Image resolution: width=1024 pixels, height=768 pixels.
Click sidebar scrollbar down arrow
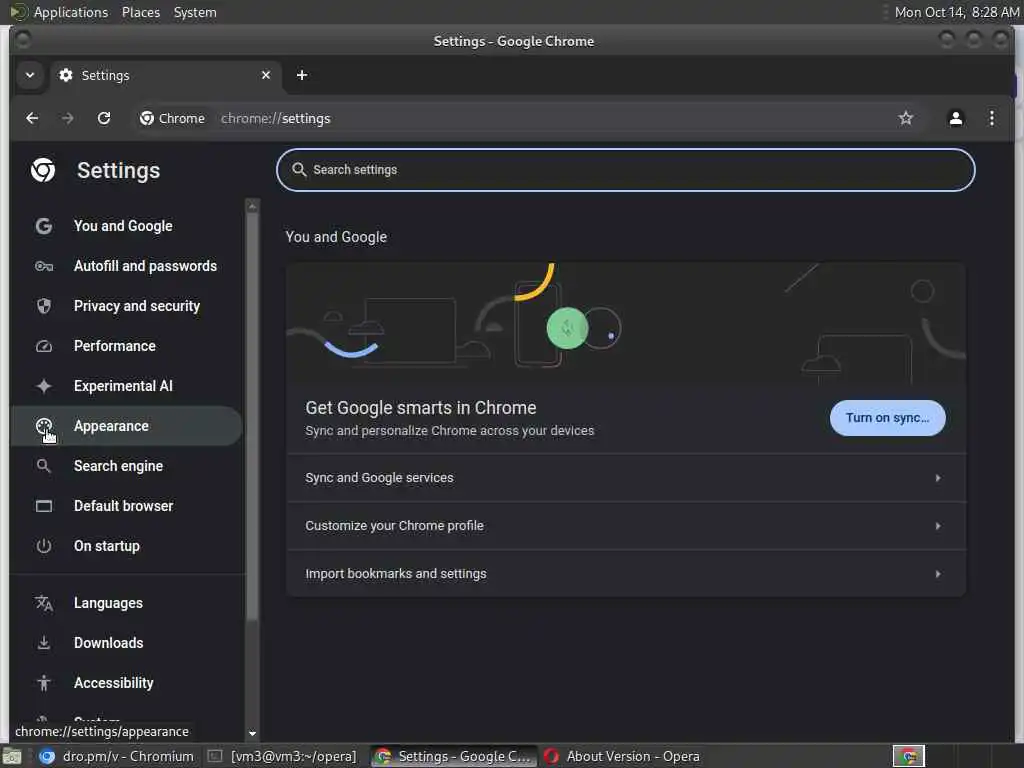(252, 733)
